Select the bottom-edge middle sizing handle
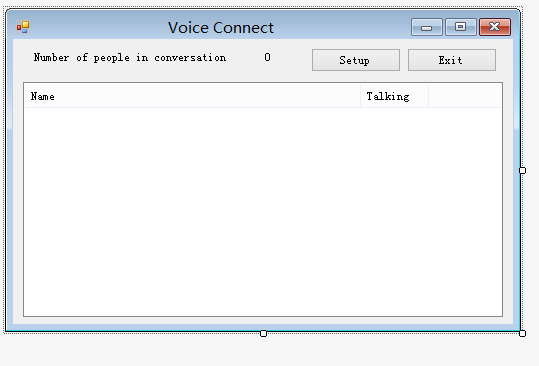 263,333
